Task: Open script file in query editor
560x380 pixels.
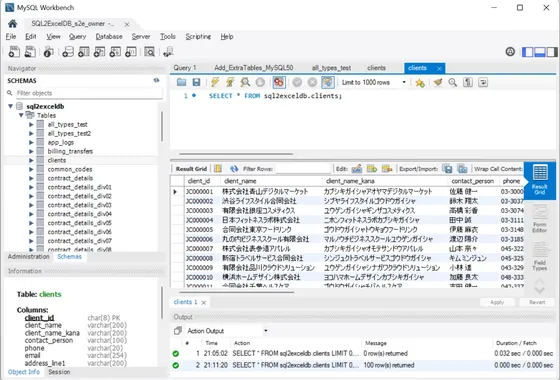Action: [181, 82]
